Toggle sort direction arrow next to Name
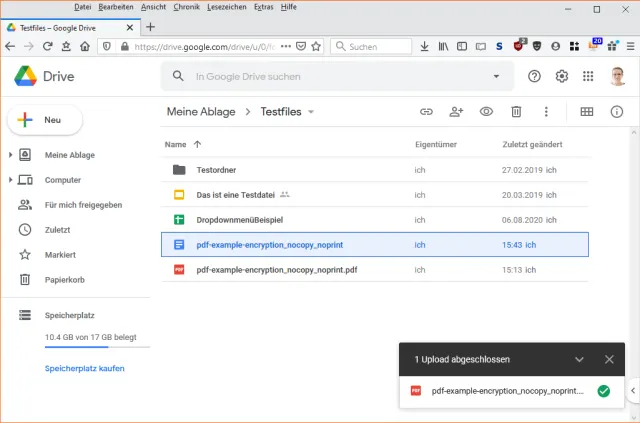640x423 pixels. tap(197, 145)
